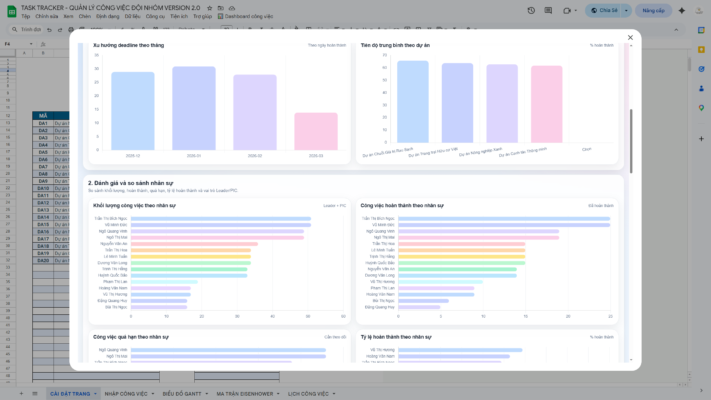Click the 2026-03 pink deadline bar

316,131
